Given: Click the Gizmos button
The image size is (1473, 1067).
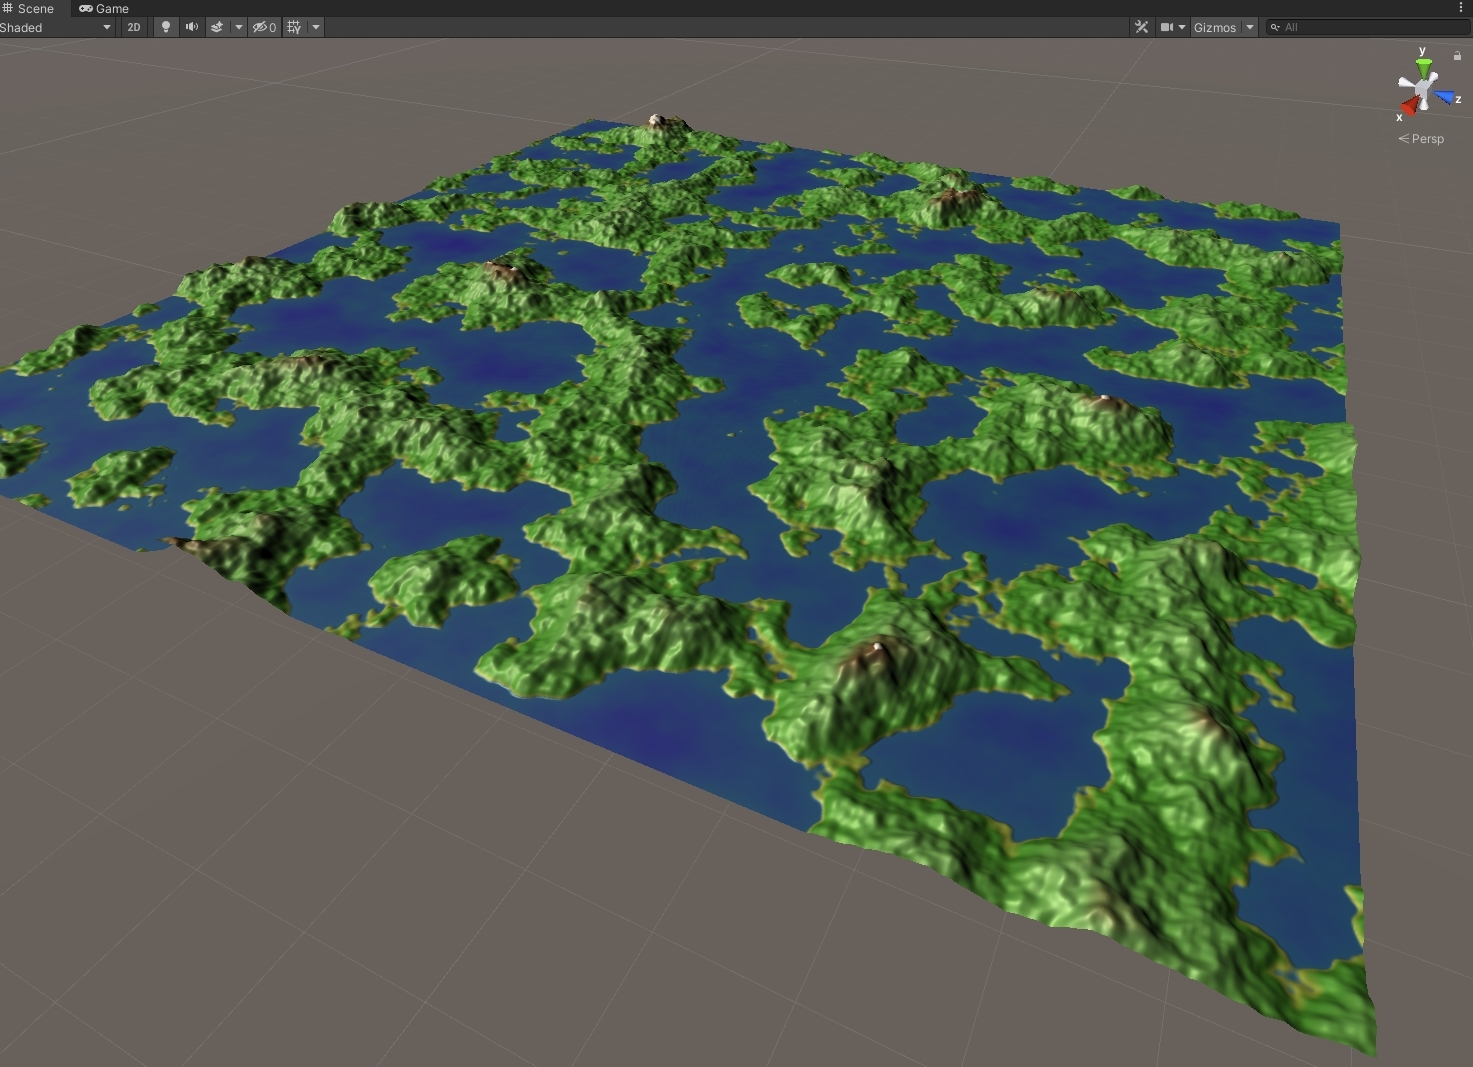Looking at the screenshot, I should click(1214, 27).
